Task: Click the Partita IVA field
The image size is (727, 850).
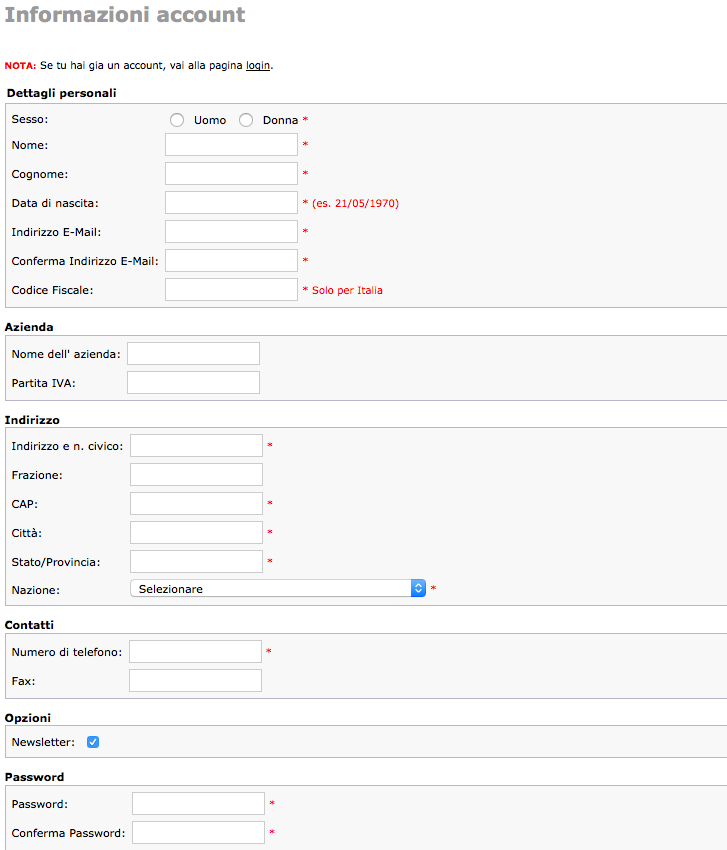Action: point(194,383)
